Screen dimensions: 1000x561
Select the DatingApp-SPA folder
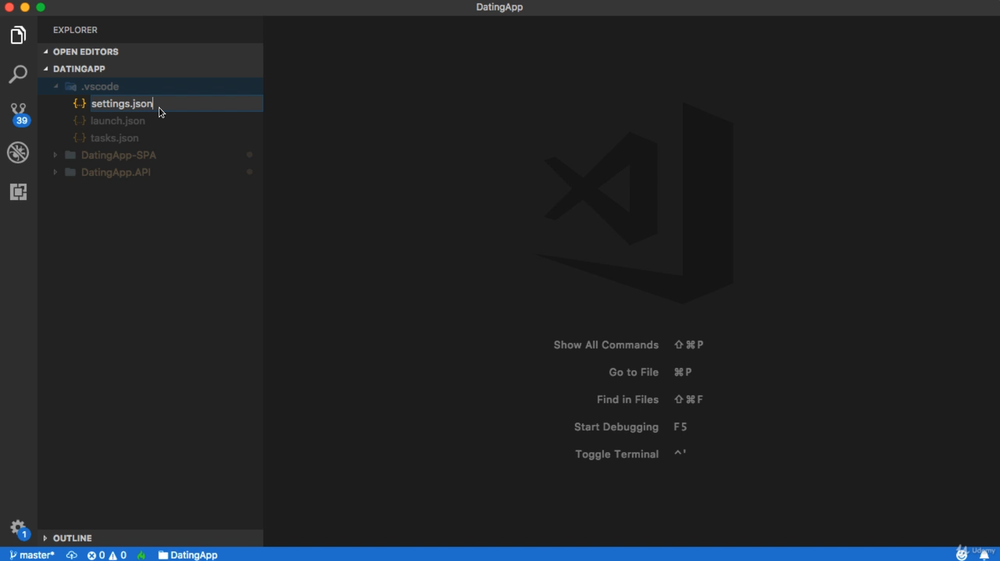pos(118,155)
